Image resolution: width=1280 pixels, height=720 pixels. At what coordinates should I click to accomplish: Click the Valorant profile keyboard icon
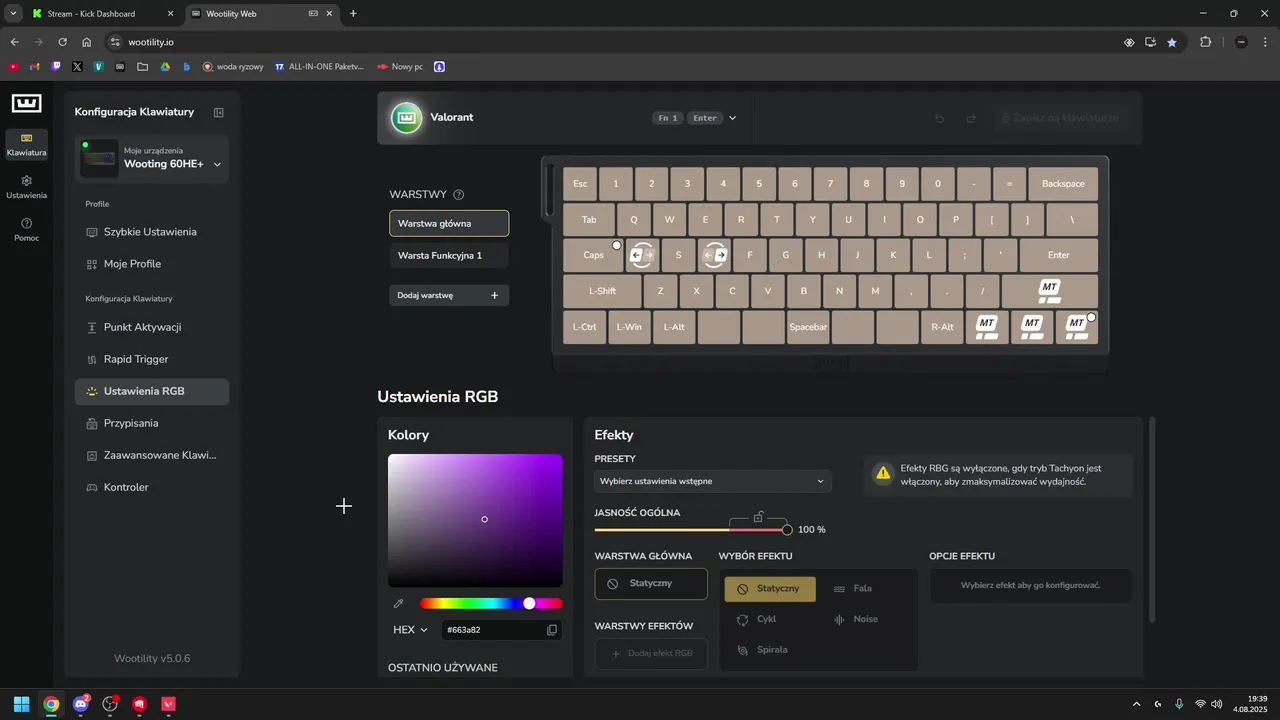click(406, 118)
